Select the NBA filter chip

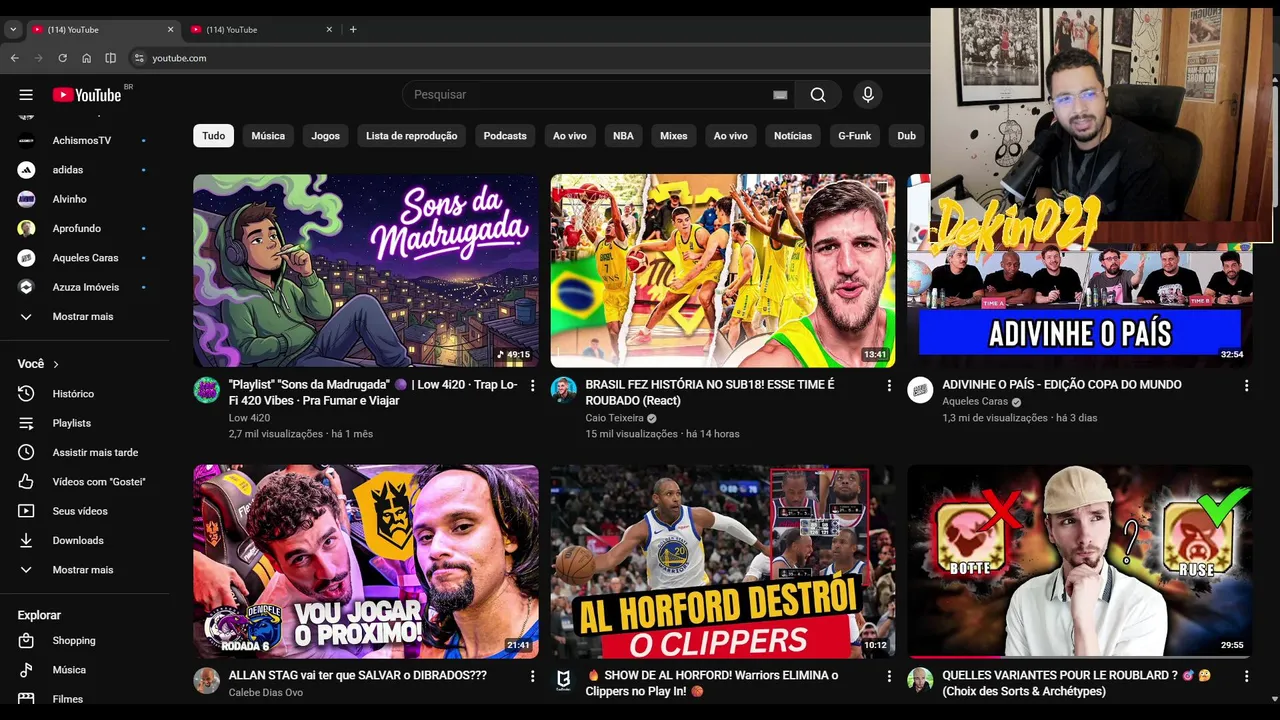623,136
